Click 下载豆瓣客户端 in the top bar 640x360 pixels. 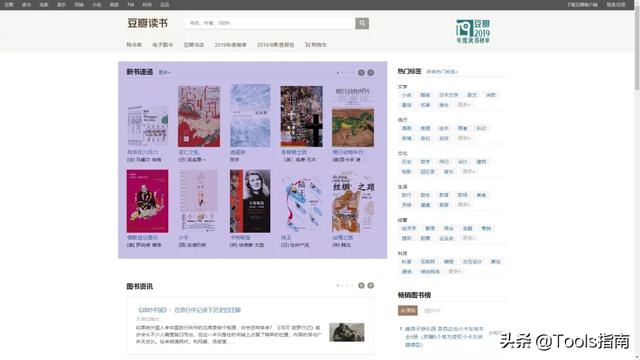[x=582, y=4]
